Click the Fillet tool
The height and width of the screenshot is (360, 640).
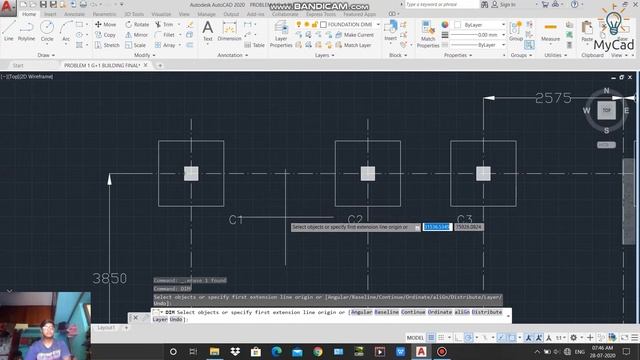pyautogui.click(x=165, y=35)
